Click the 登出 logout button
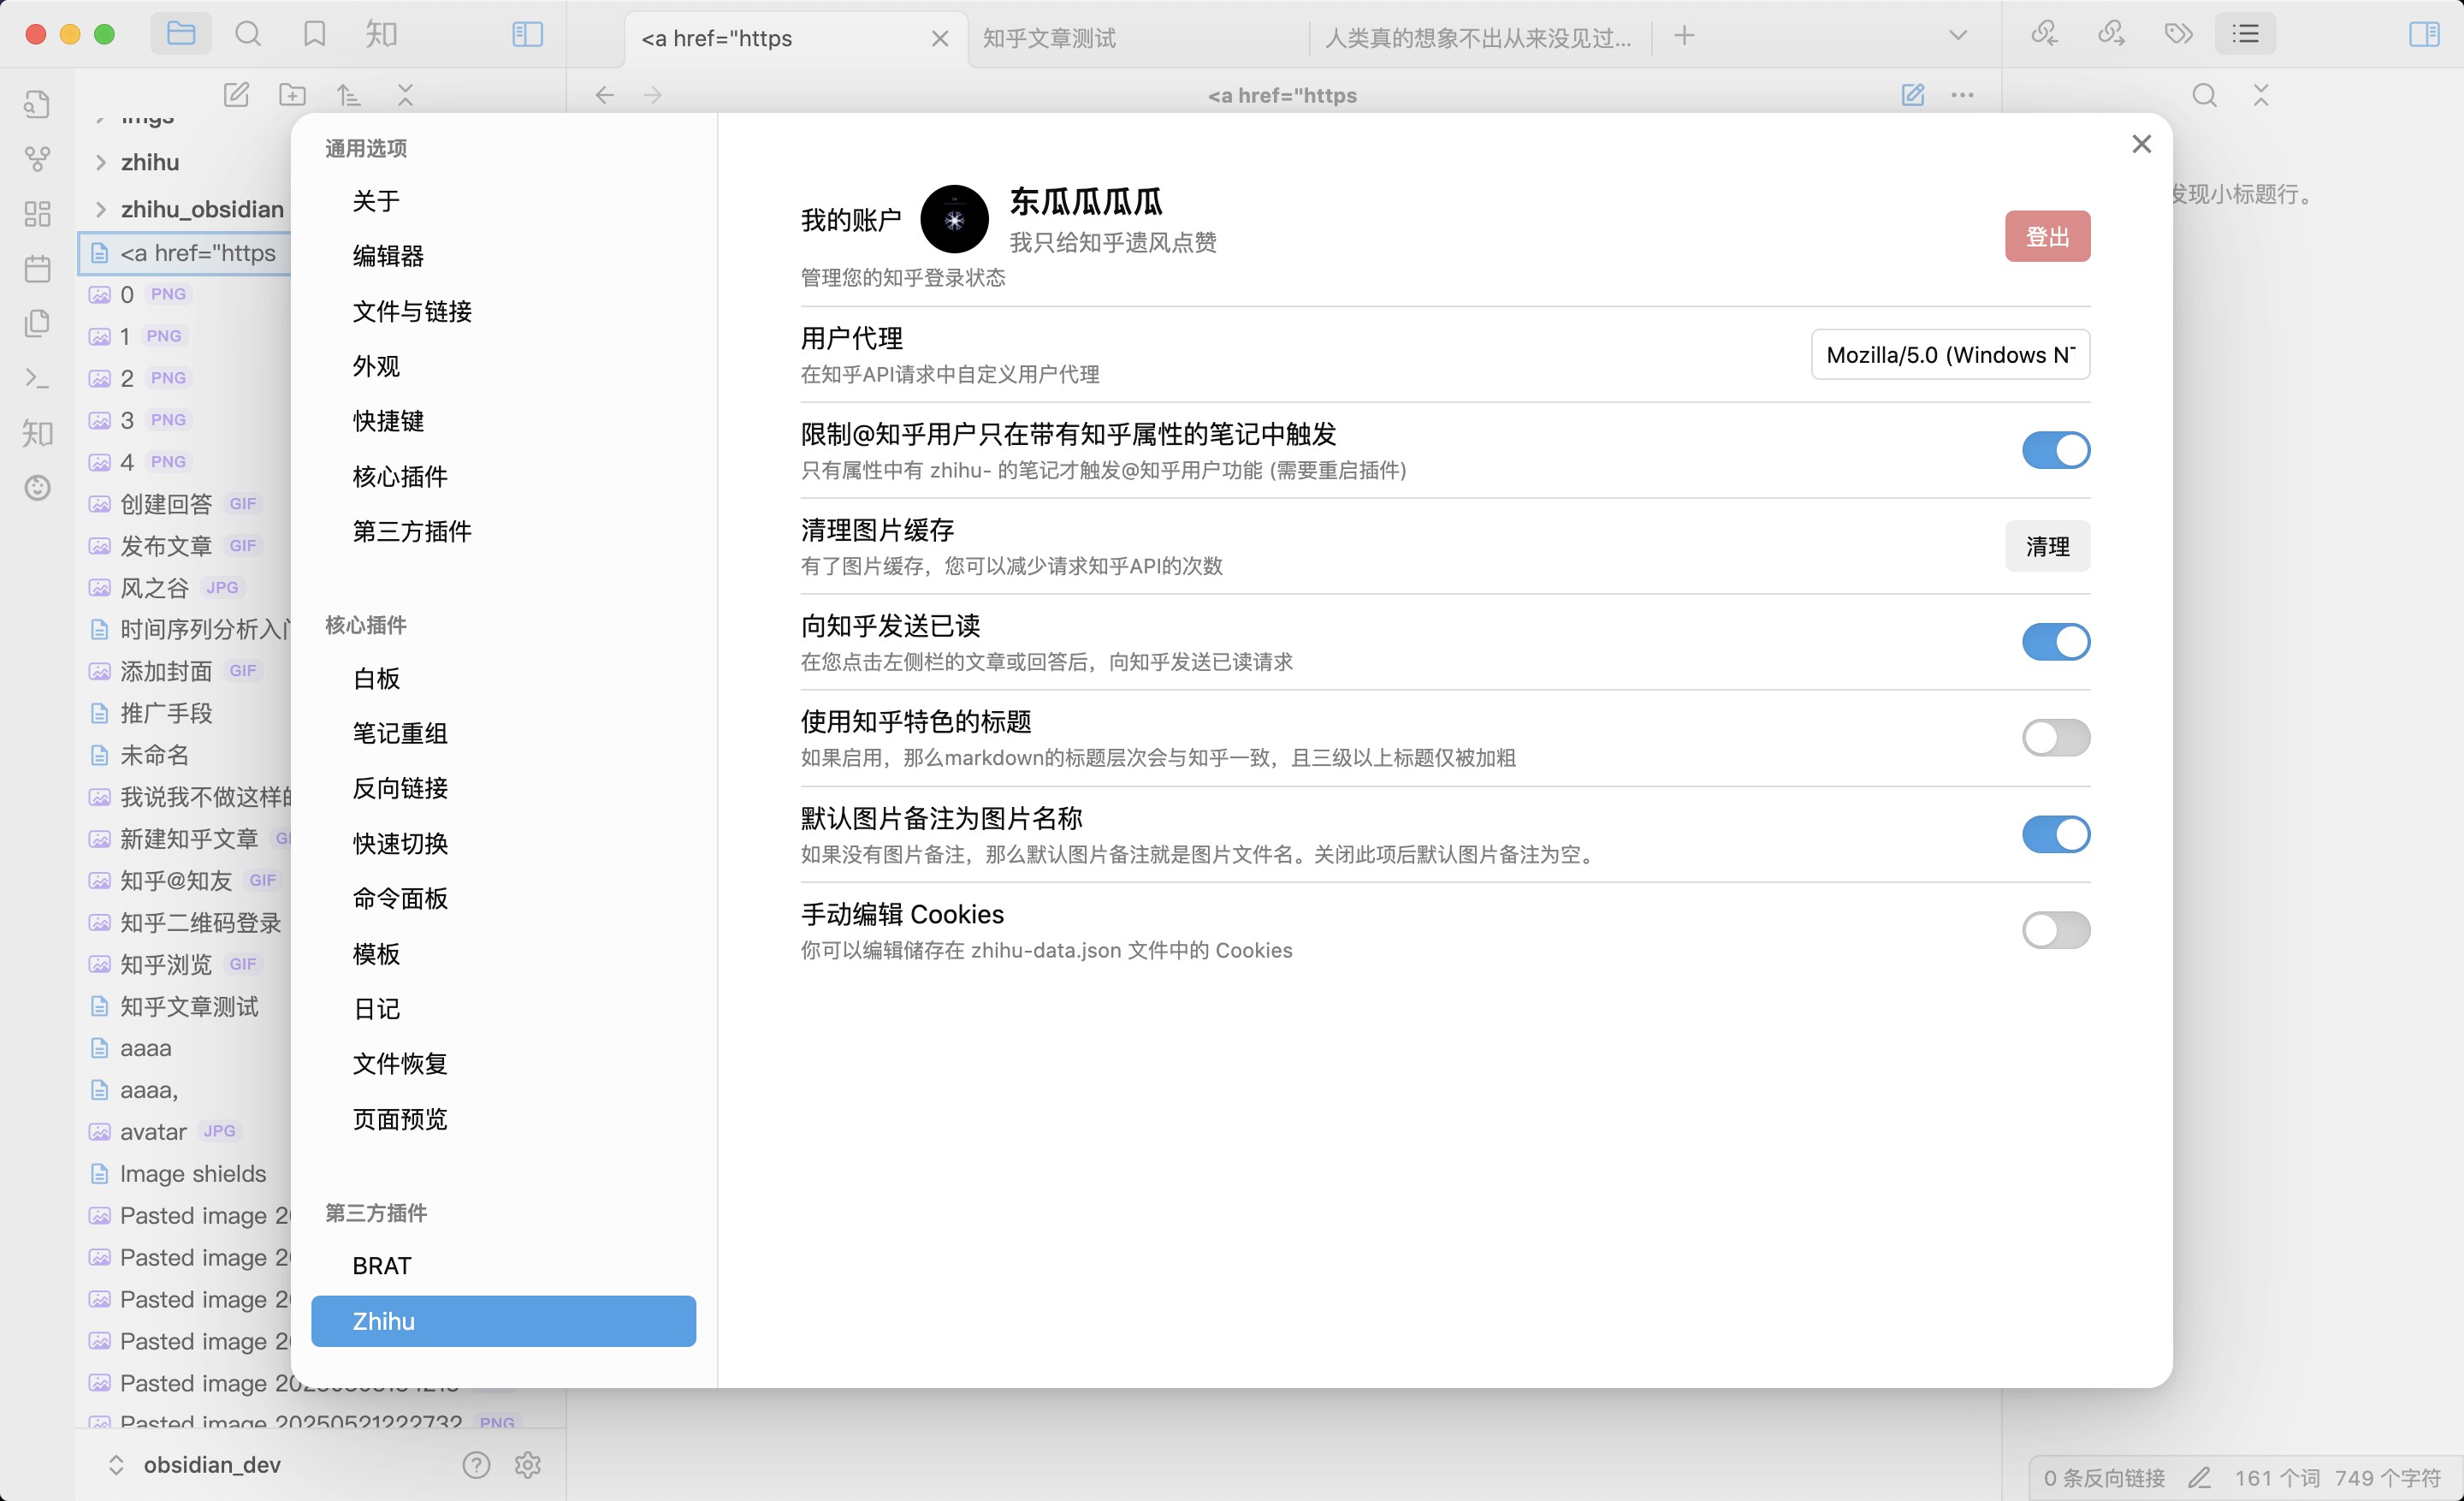Screen dimensions: 2464x1501 (2046, 237)
